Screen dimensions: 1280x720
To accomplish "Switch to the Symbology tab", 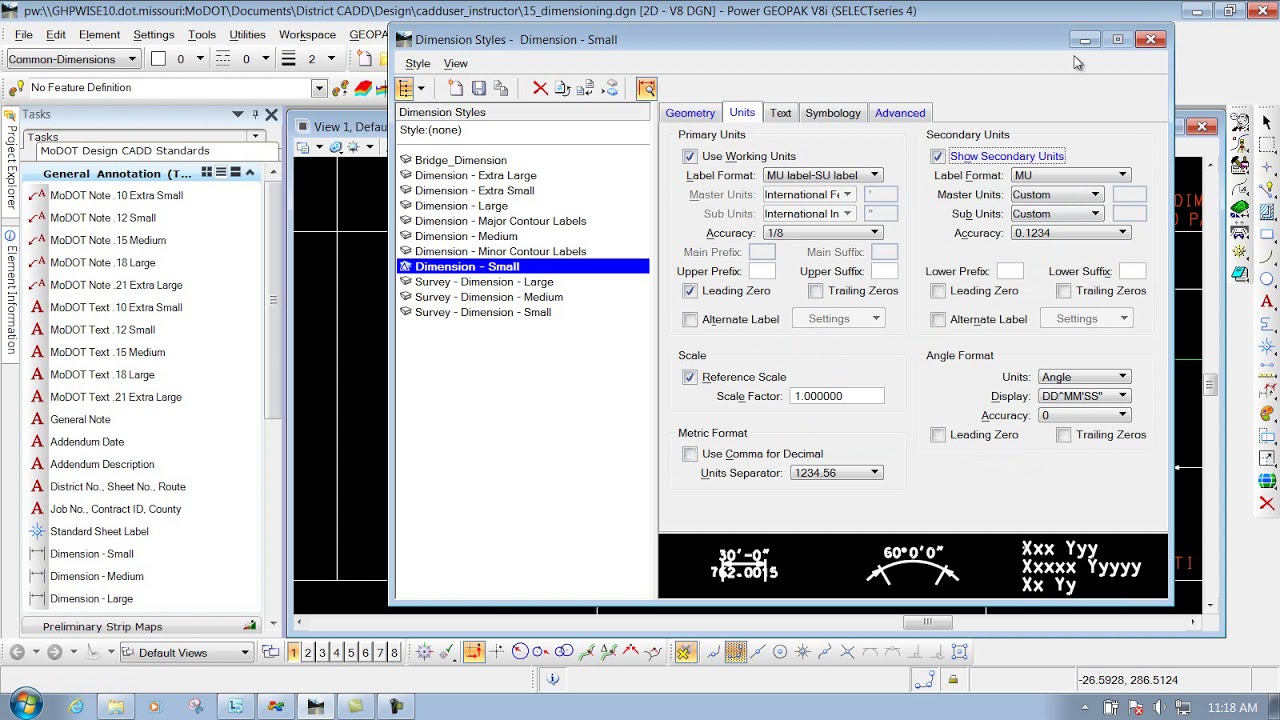I will (833, 113).
